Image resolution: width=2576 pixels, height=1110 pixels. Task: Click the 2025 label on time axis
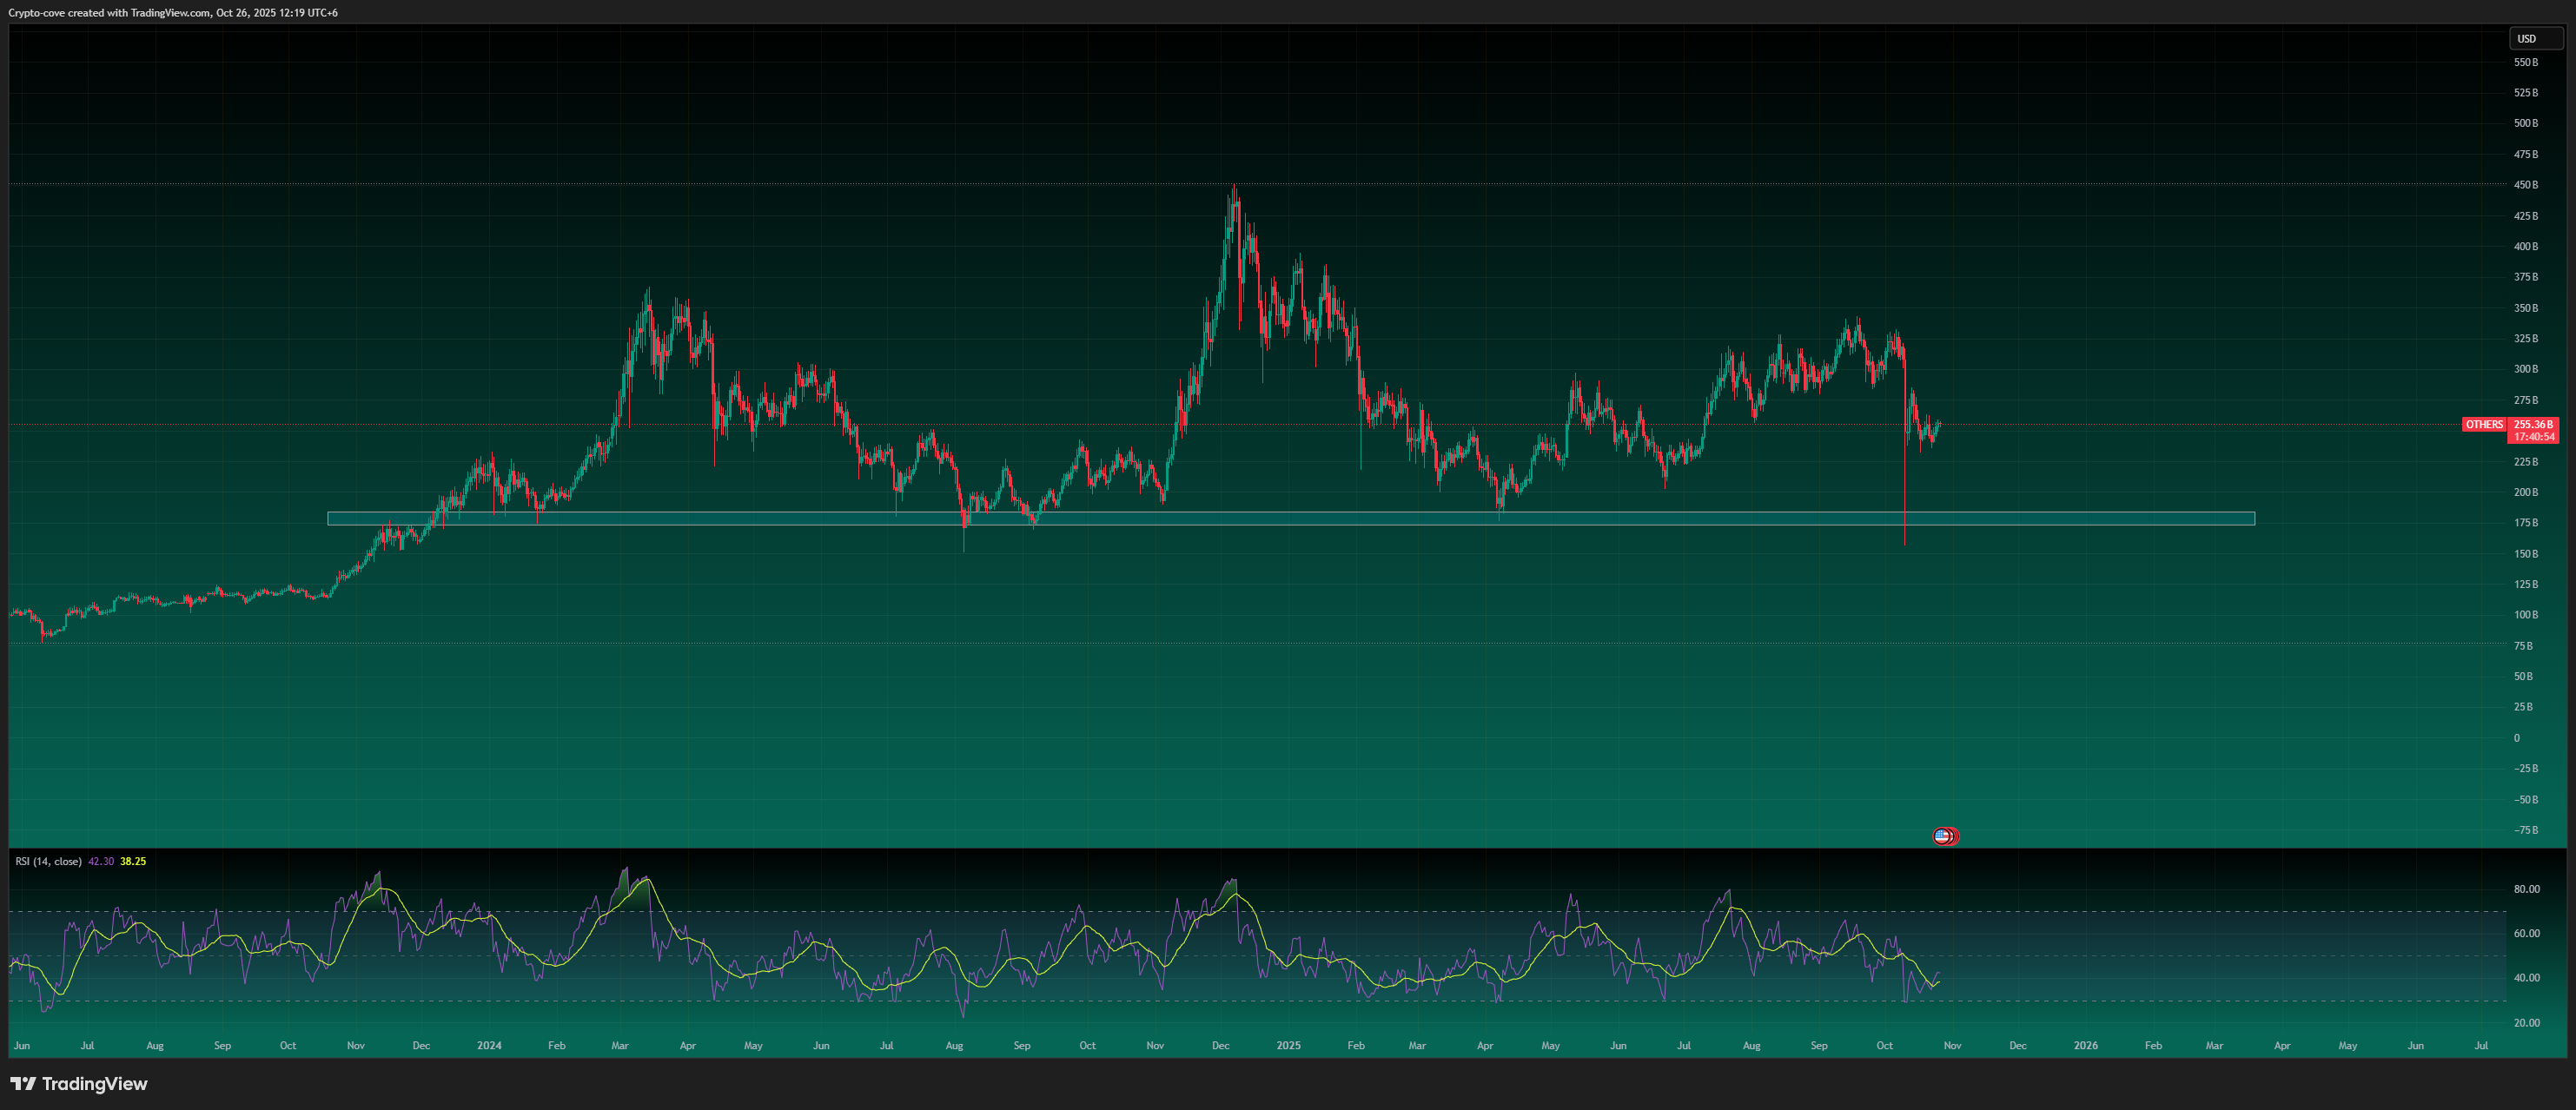[1288, 1046]
